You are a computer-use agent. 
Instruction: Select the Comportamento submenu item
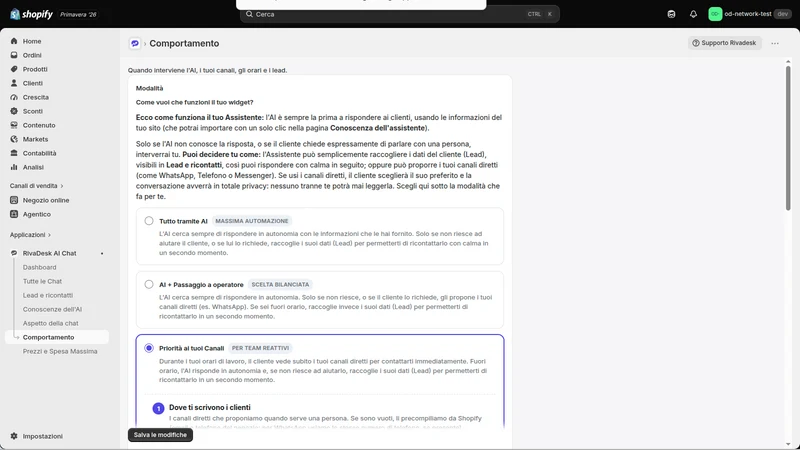pos(57,337)
